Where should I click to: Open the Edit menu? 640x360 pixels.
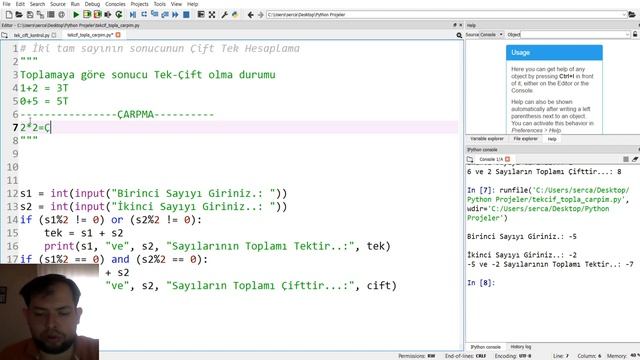[x=20, y=4]
